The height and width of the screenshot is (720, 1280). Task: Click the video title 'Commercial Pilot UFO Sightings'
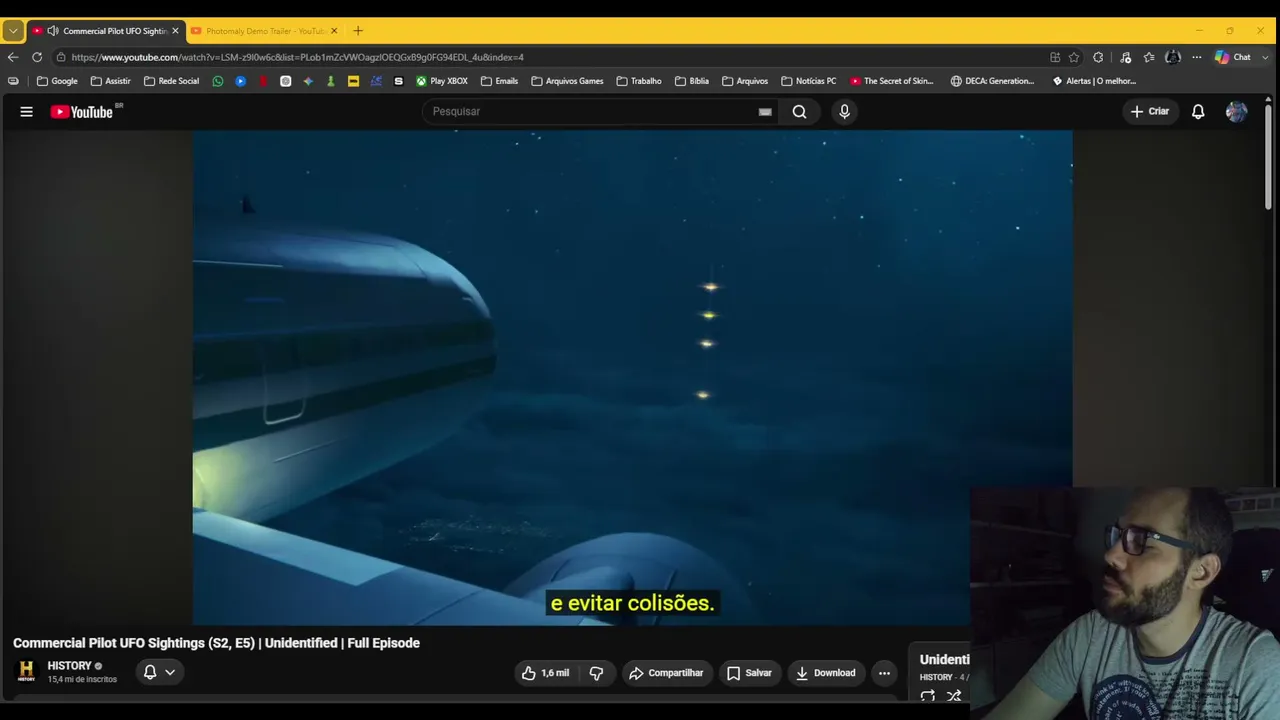coord(216,643)
